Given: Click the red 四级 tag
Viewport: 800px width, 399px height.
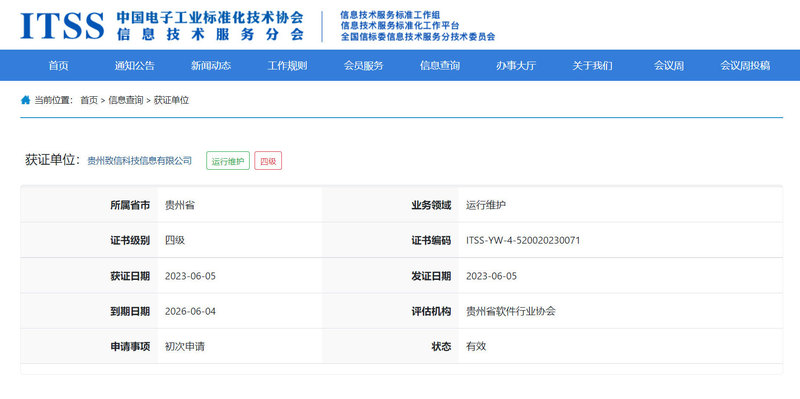Looking at the screenshot, I should point(268,161).
